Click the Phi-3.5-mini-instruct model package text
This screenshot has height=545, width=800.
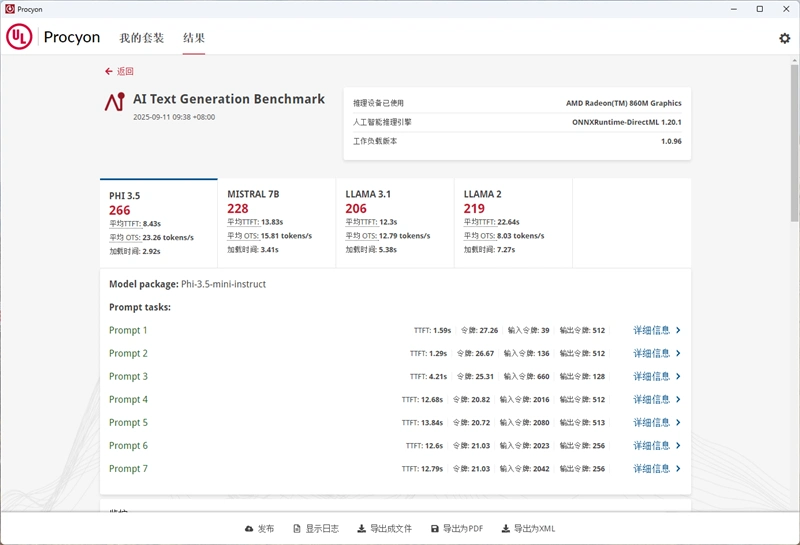tap(223, 284)
